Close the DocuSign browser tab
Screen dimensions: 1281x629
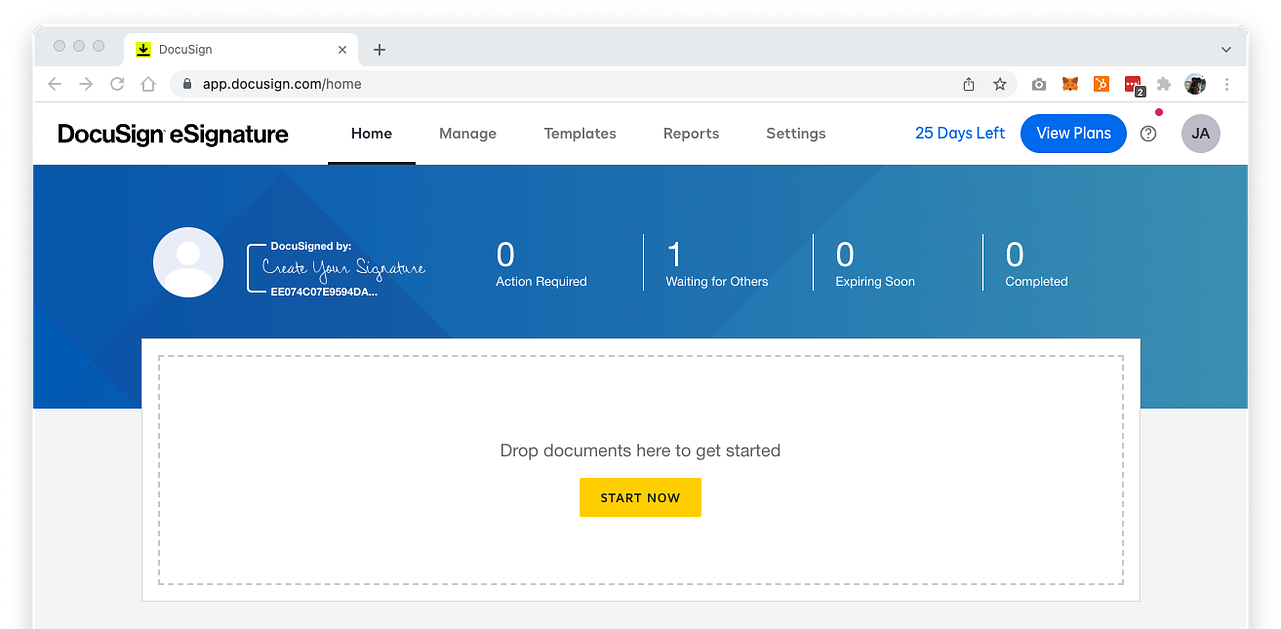pos(342,49)
